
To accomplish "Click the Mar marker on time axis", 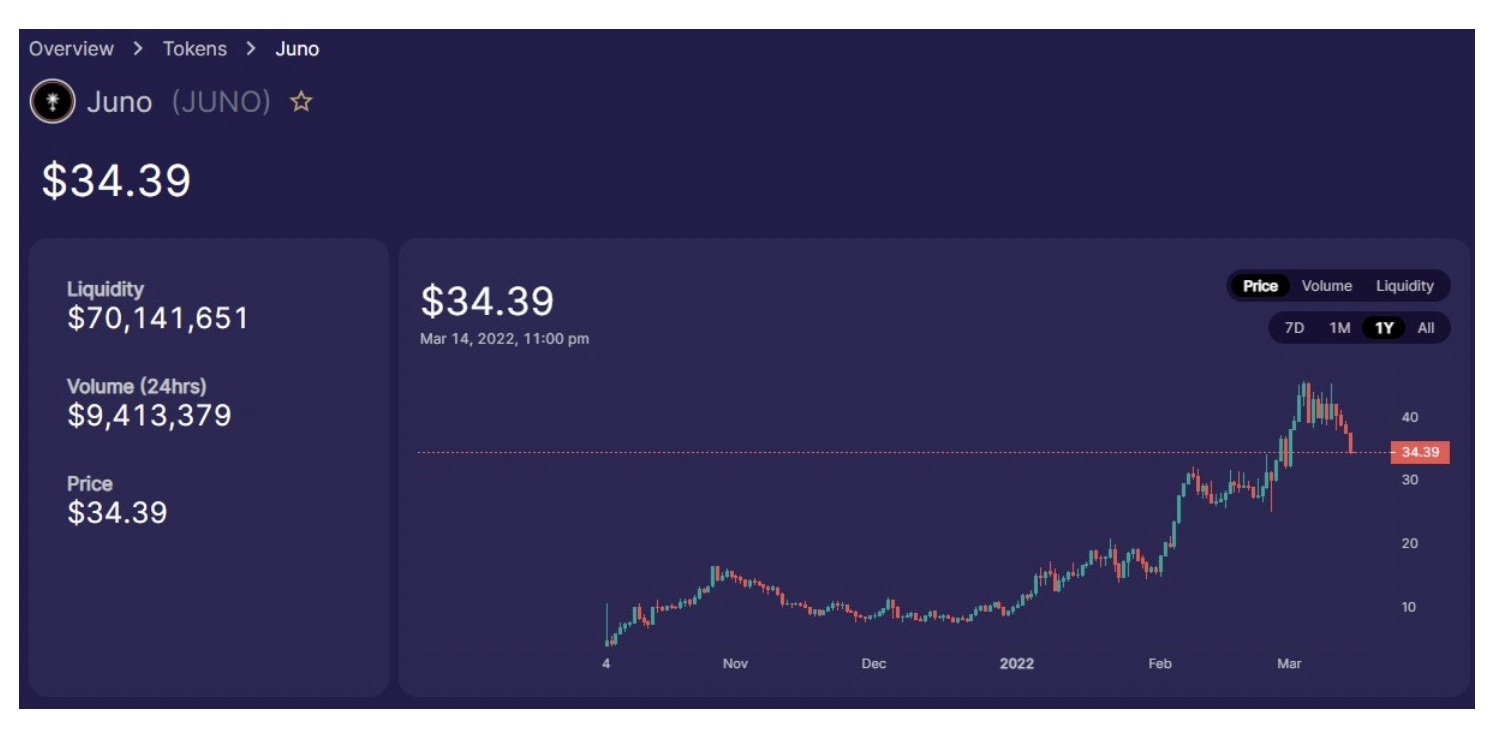I will pos(1289,664).
